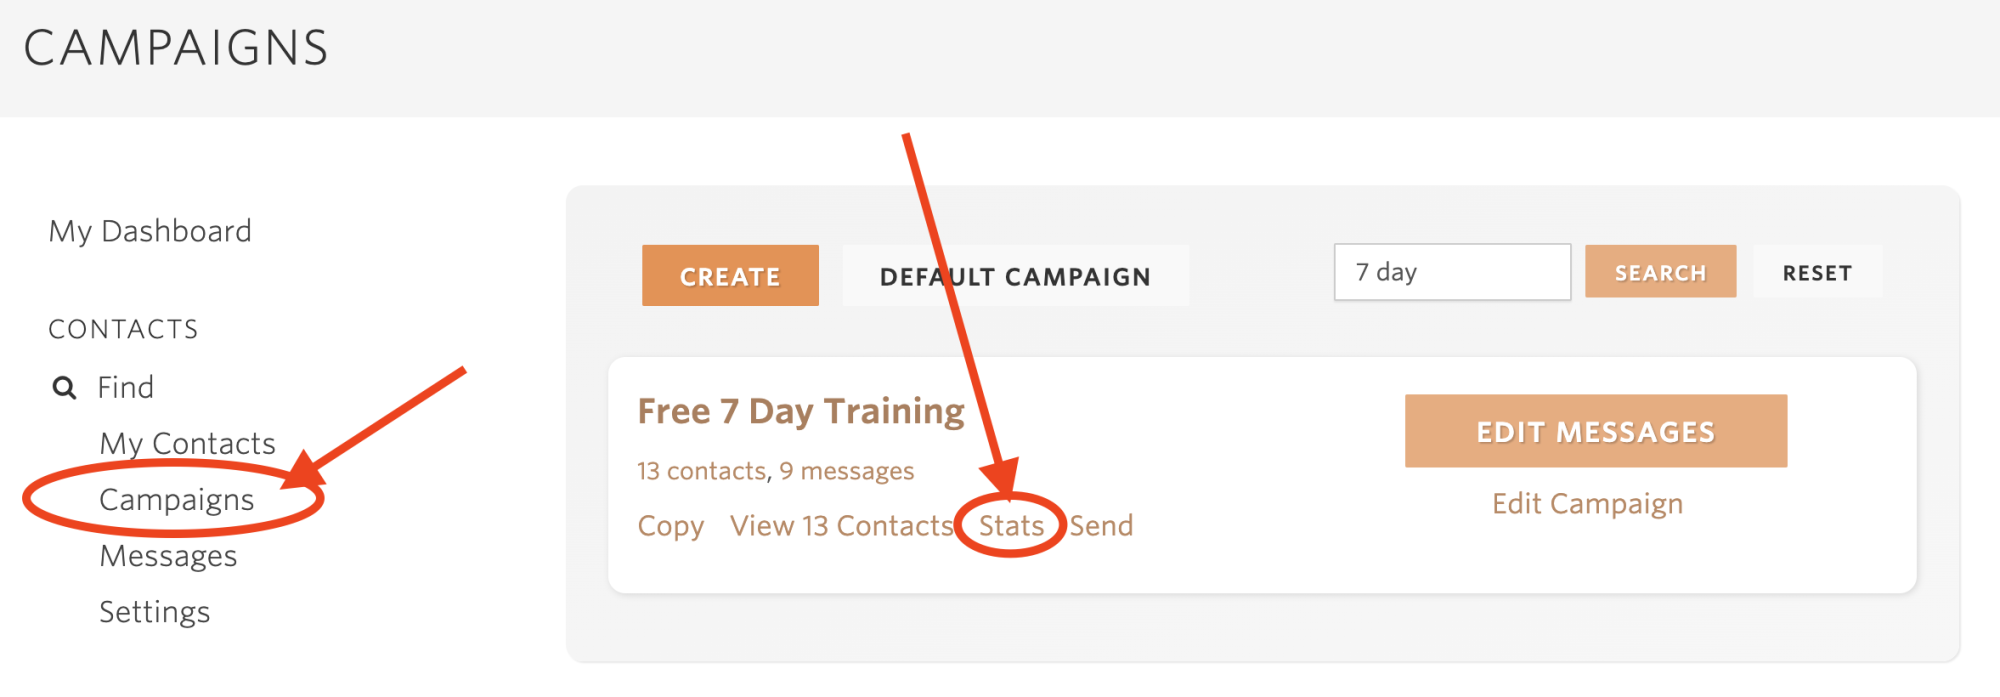
Task: Click the EDIT MESSAGES button
Action: coord(1596,431)
